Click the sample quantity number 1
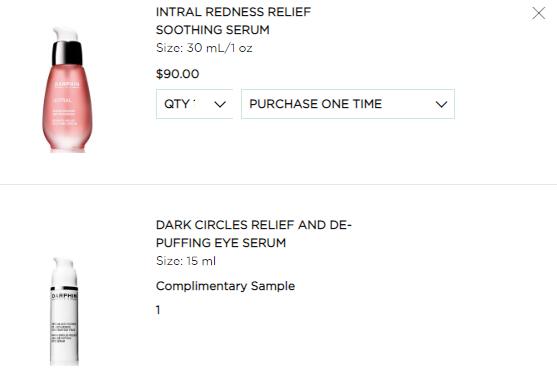The width and height of the screenshot is (557, 381). point(158,310)
